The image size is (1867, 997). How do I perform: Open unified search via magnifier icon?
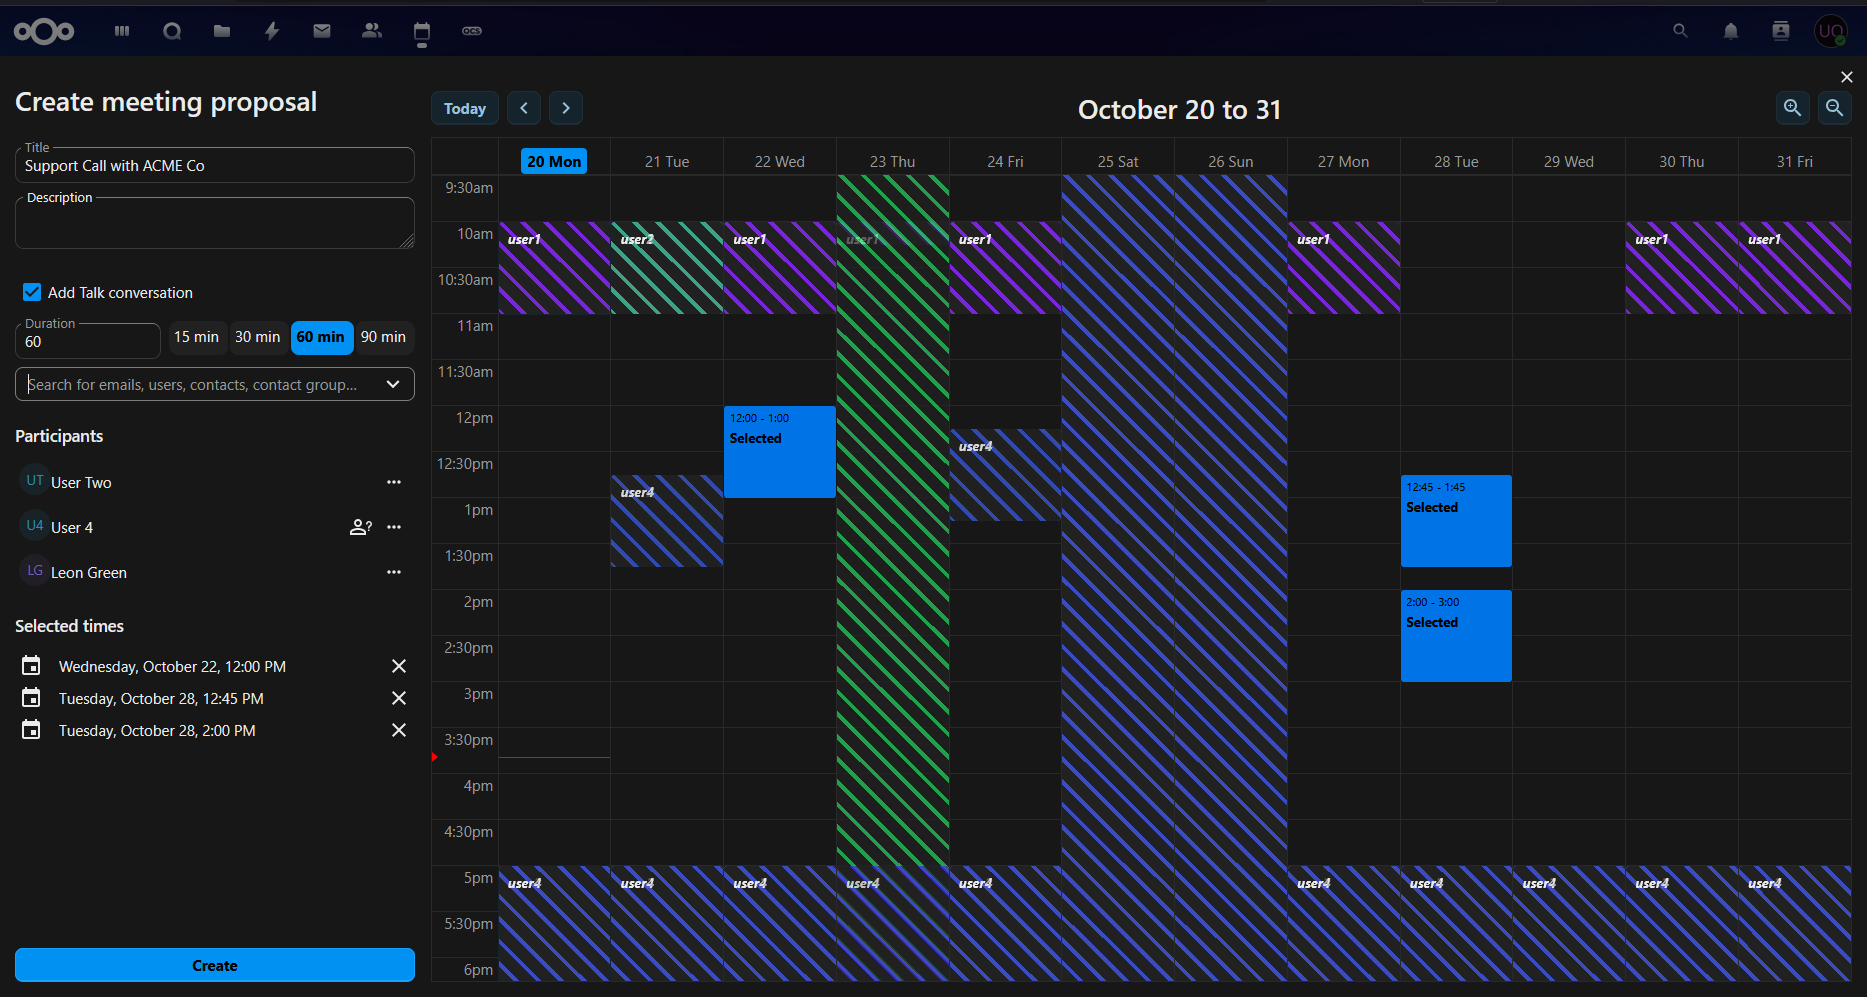(x=1680, y=31)
